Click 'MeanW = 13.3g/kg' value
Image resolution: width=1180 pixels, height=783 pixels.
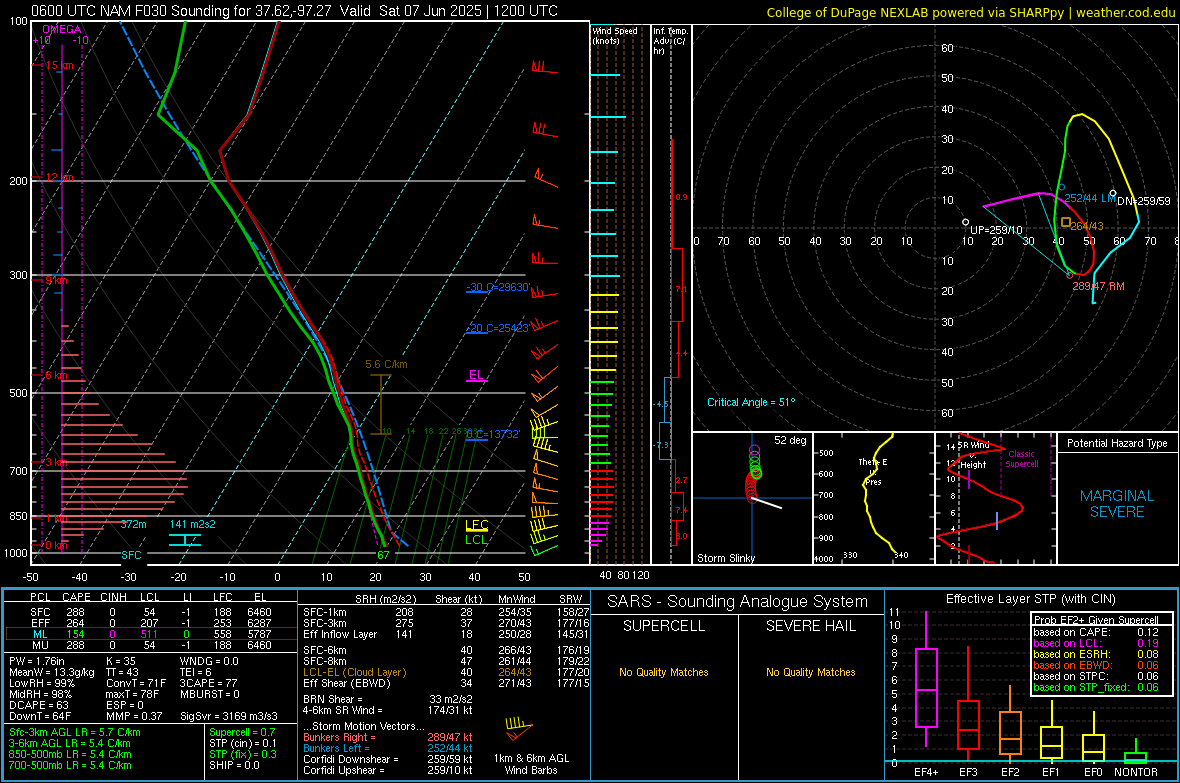point(51,672)
